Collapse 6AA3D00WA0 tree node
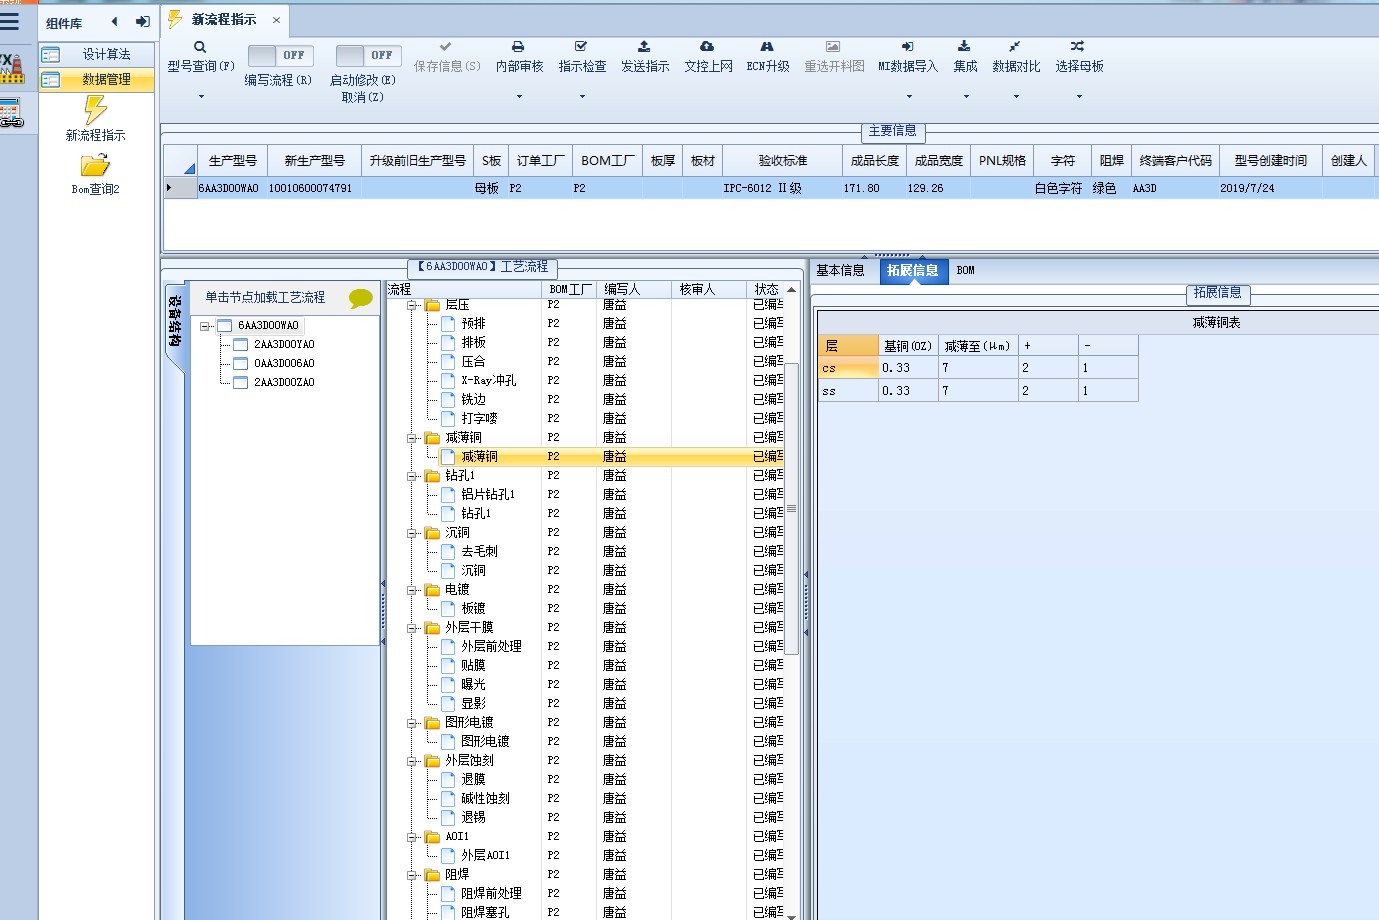The height and width of the screenshot is (920, 1379). [205, 326]
